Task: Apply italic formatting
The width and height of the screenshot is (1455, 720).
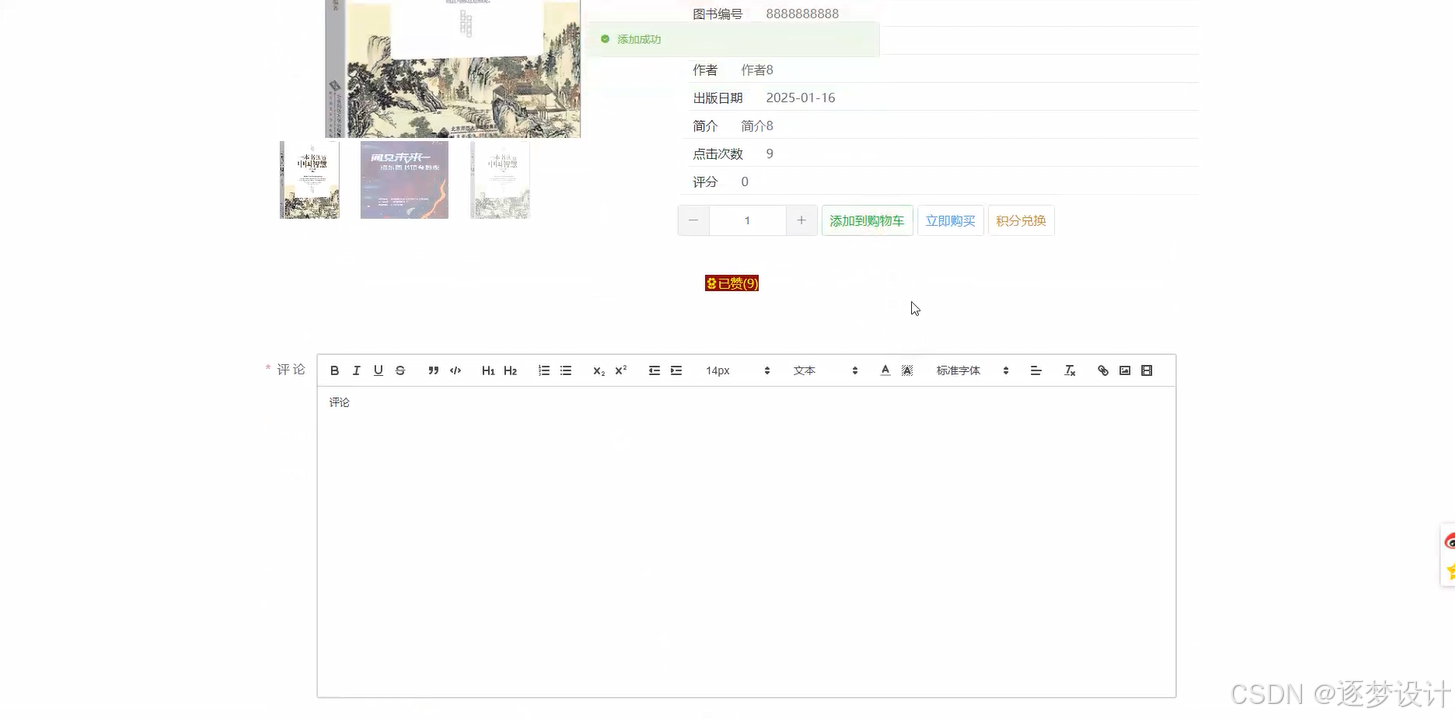Action: tap(356, 370)
